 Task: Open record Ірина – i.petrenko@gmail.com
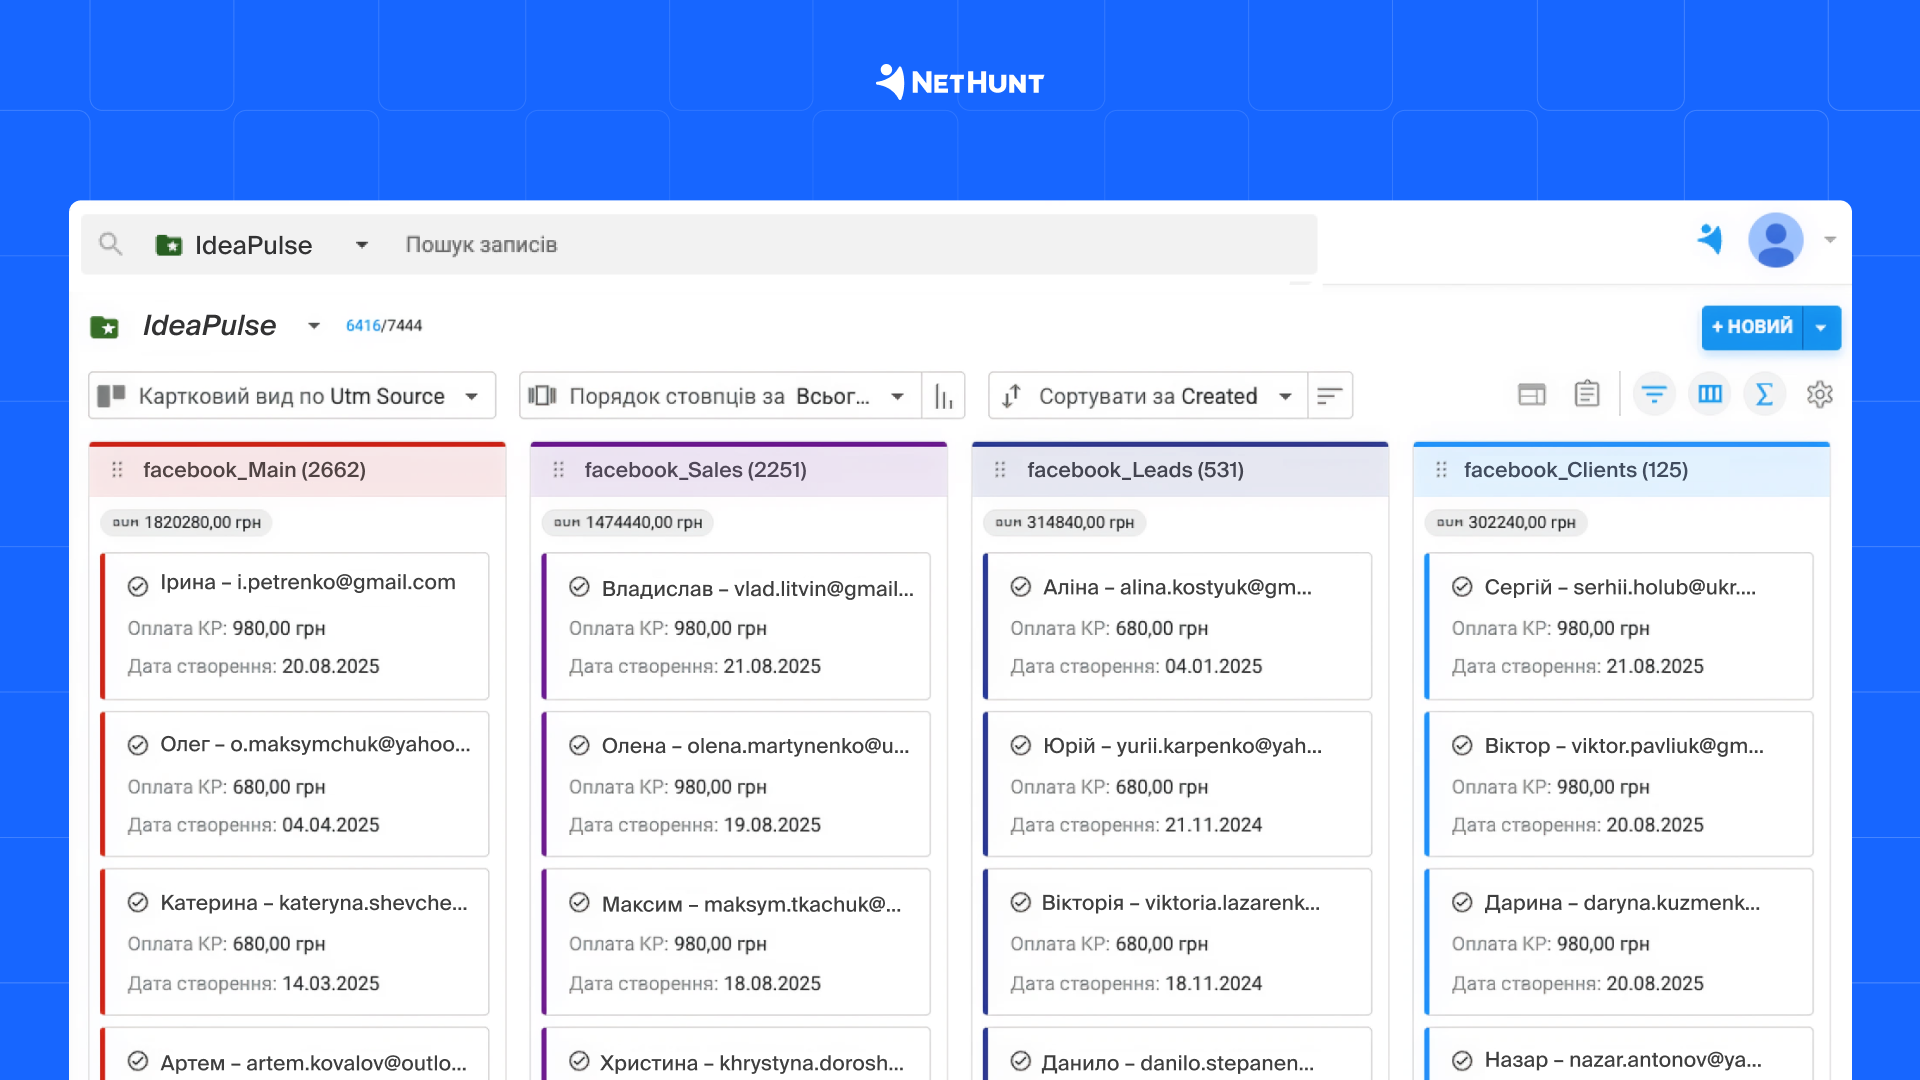coord(308,583)
